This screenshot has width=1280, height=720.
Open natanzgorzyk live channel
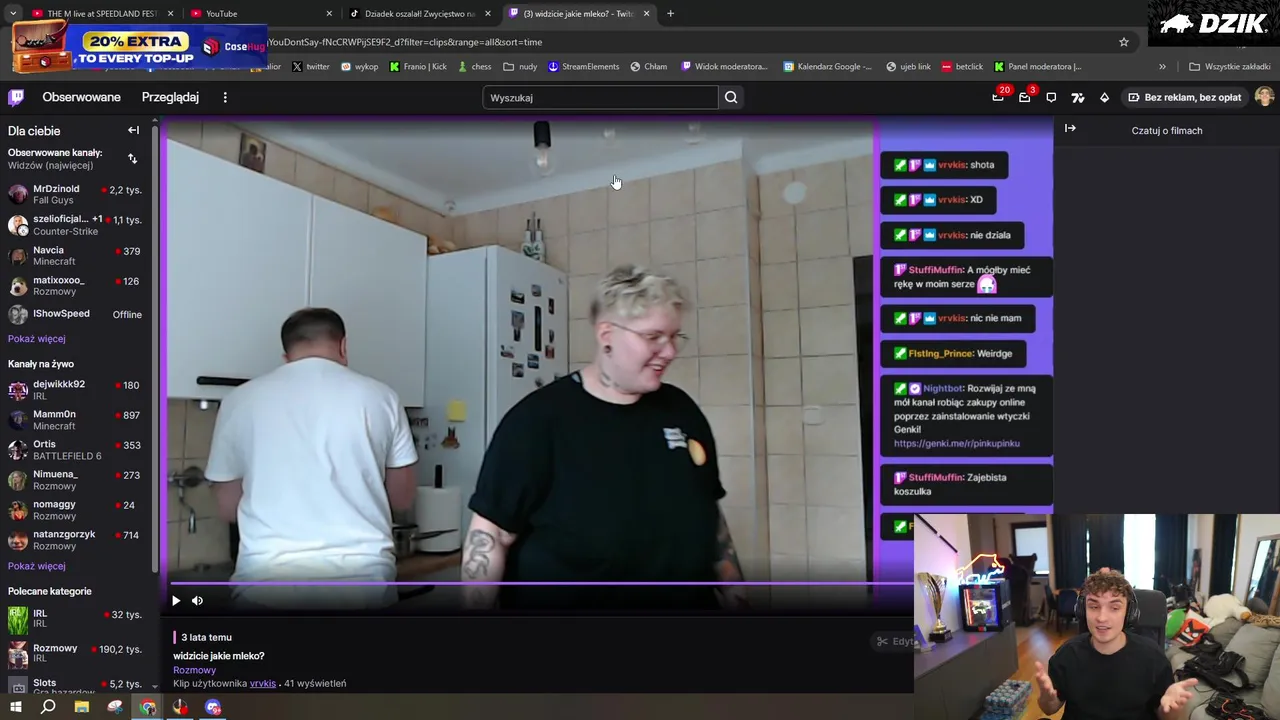point(76,540)
